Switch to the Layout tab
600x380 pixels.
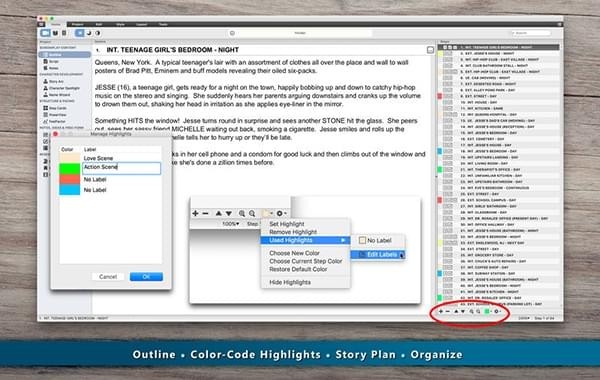[x=142, y=24]
